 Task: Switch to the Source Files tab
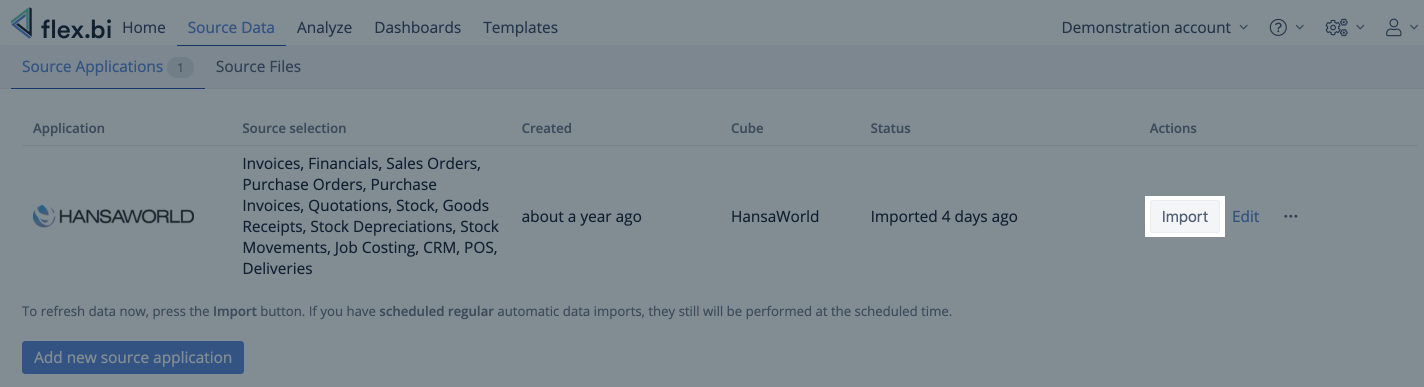tap(258, 67)
